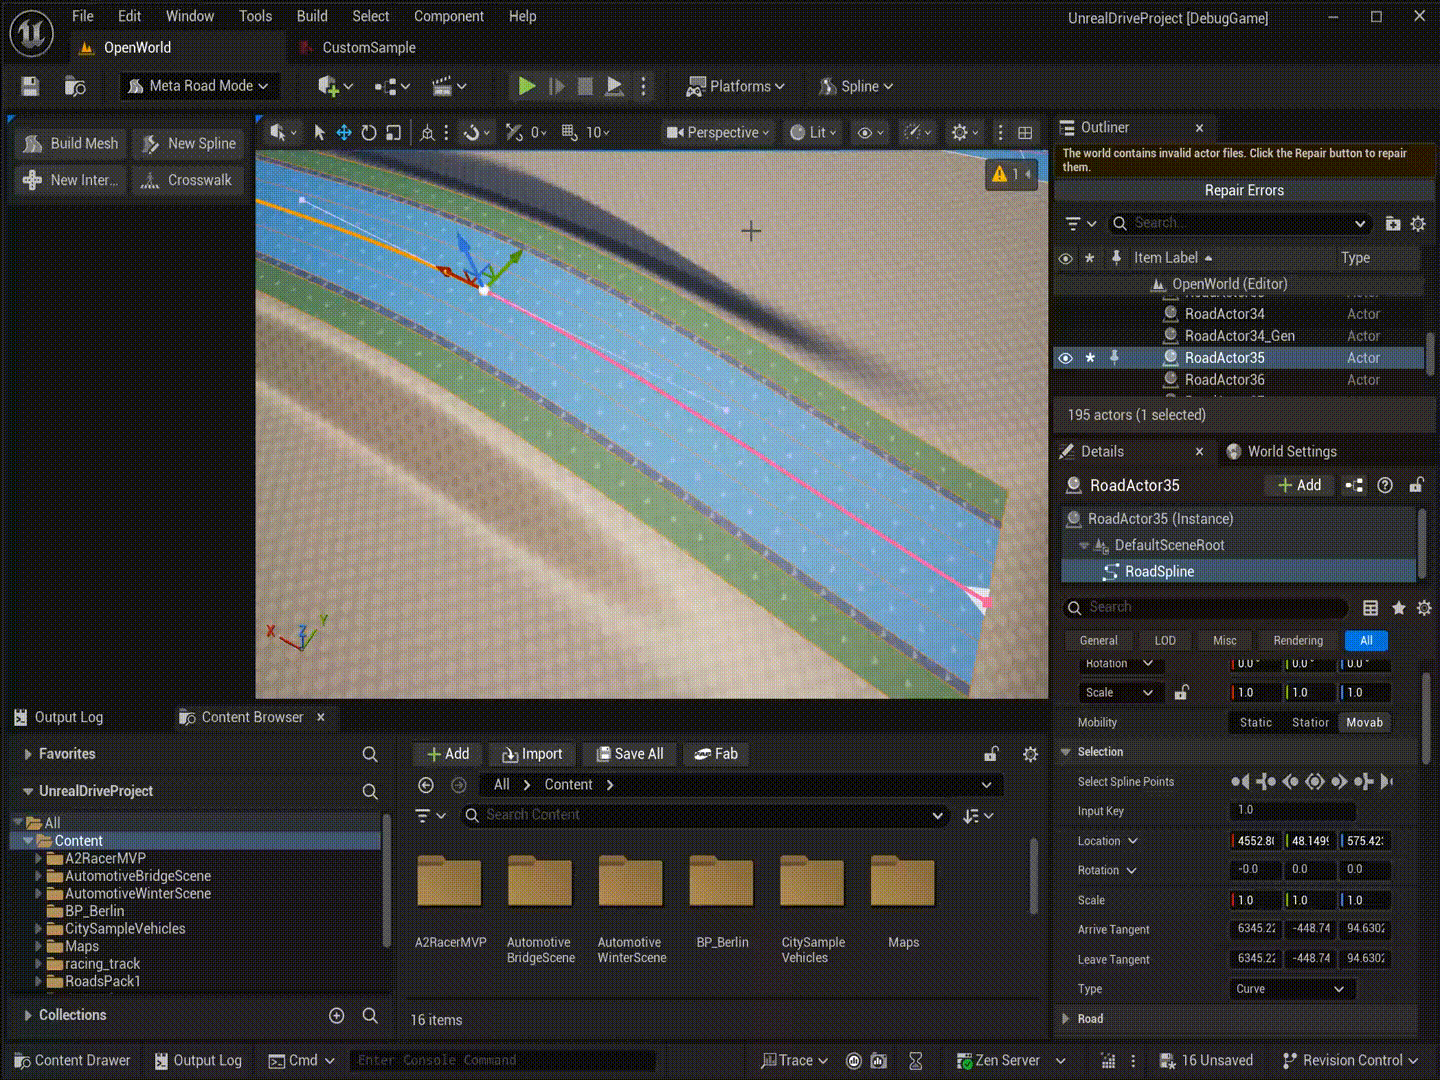
Task: Select the New Intersection tool
Action: click(71, 180)
